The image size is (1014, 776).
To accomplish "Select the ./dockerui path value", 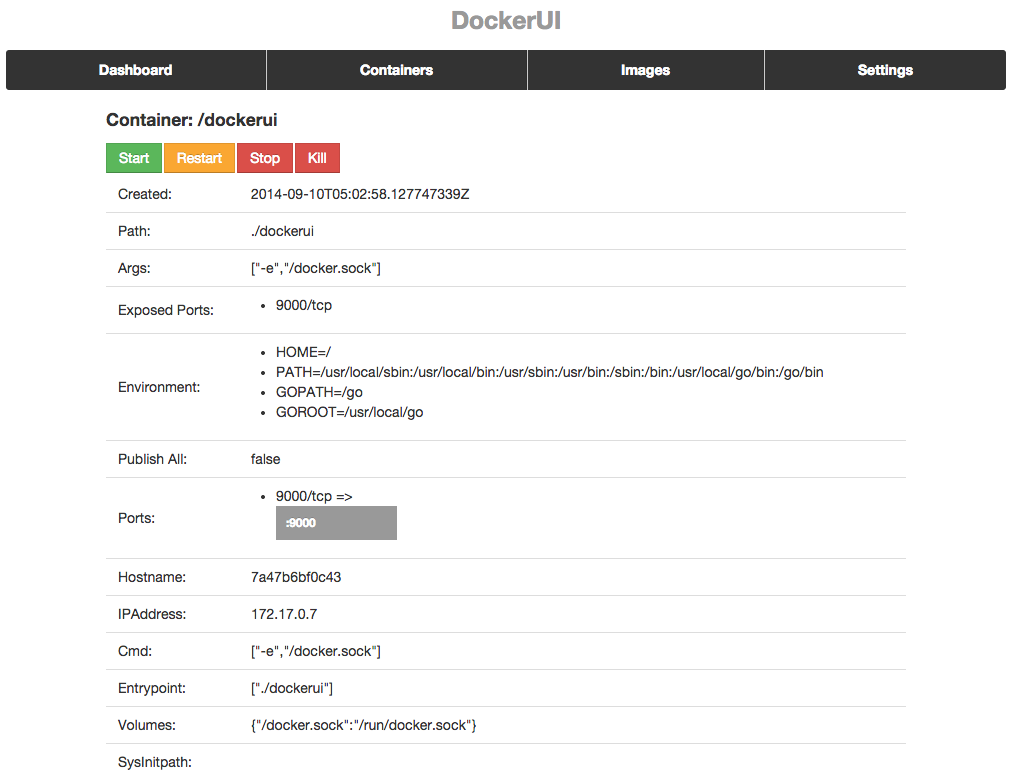I will [282, 231].
